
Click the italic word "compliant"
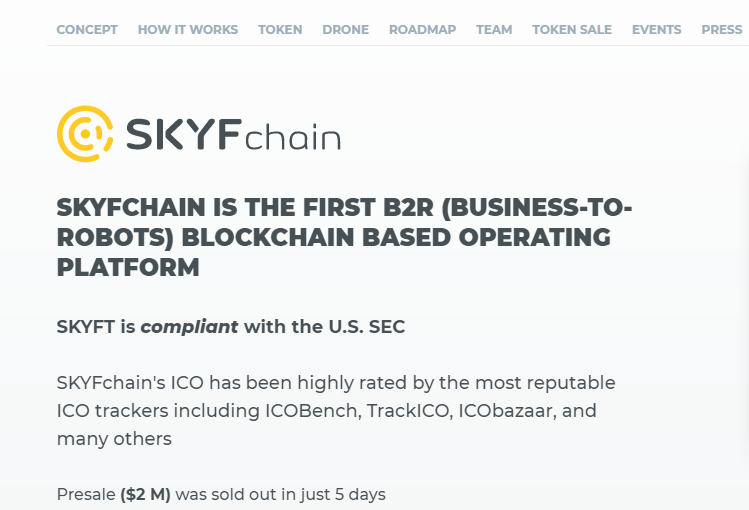pos(189,327)
